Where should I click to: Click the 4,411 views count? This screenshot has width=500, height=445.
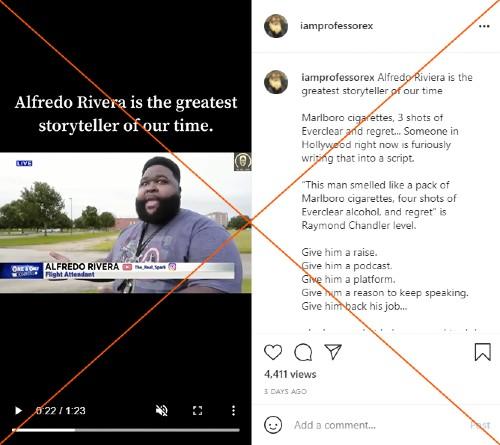290,374
